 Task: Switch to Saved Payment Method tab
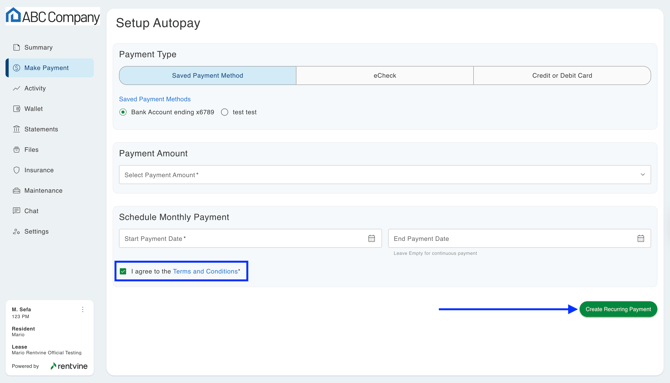[208, 76]
